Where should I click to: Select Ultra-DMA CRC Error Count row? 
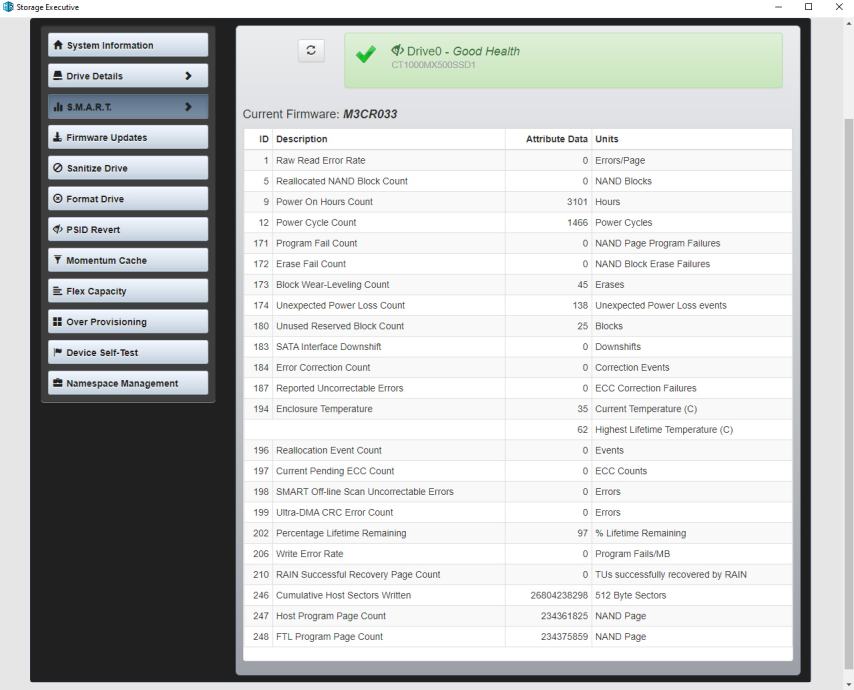coord(517,512)
